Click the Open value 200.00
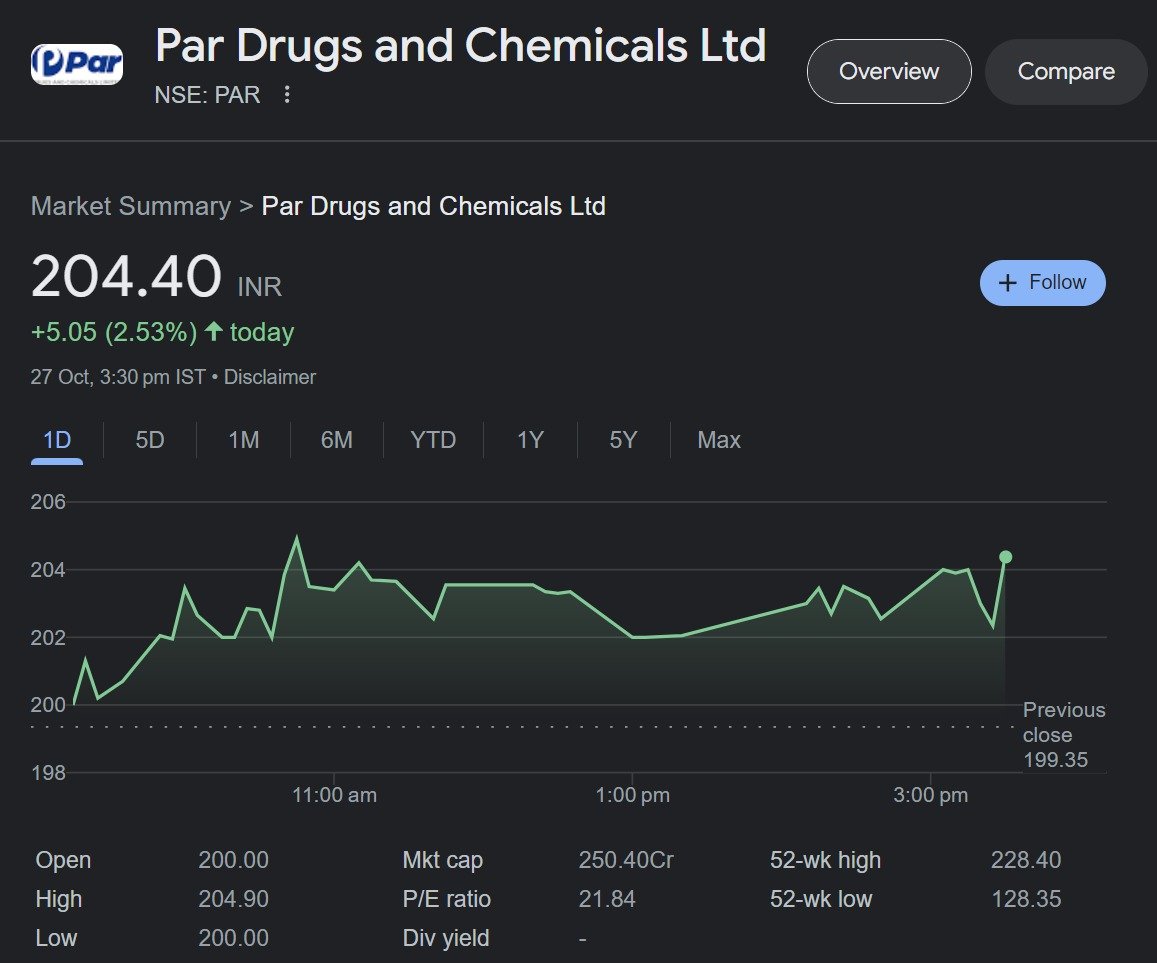The height and width of the screenshot is (963, 1157). pos(233,860)
